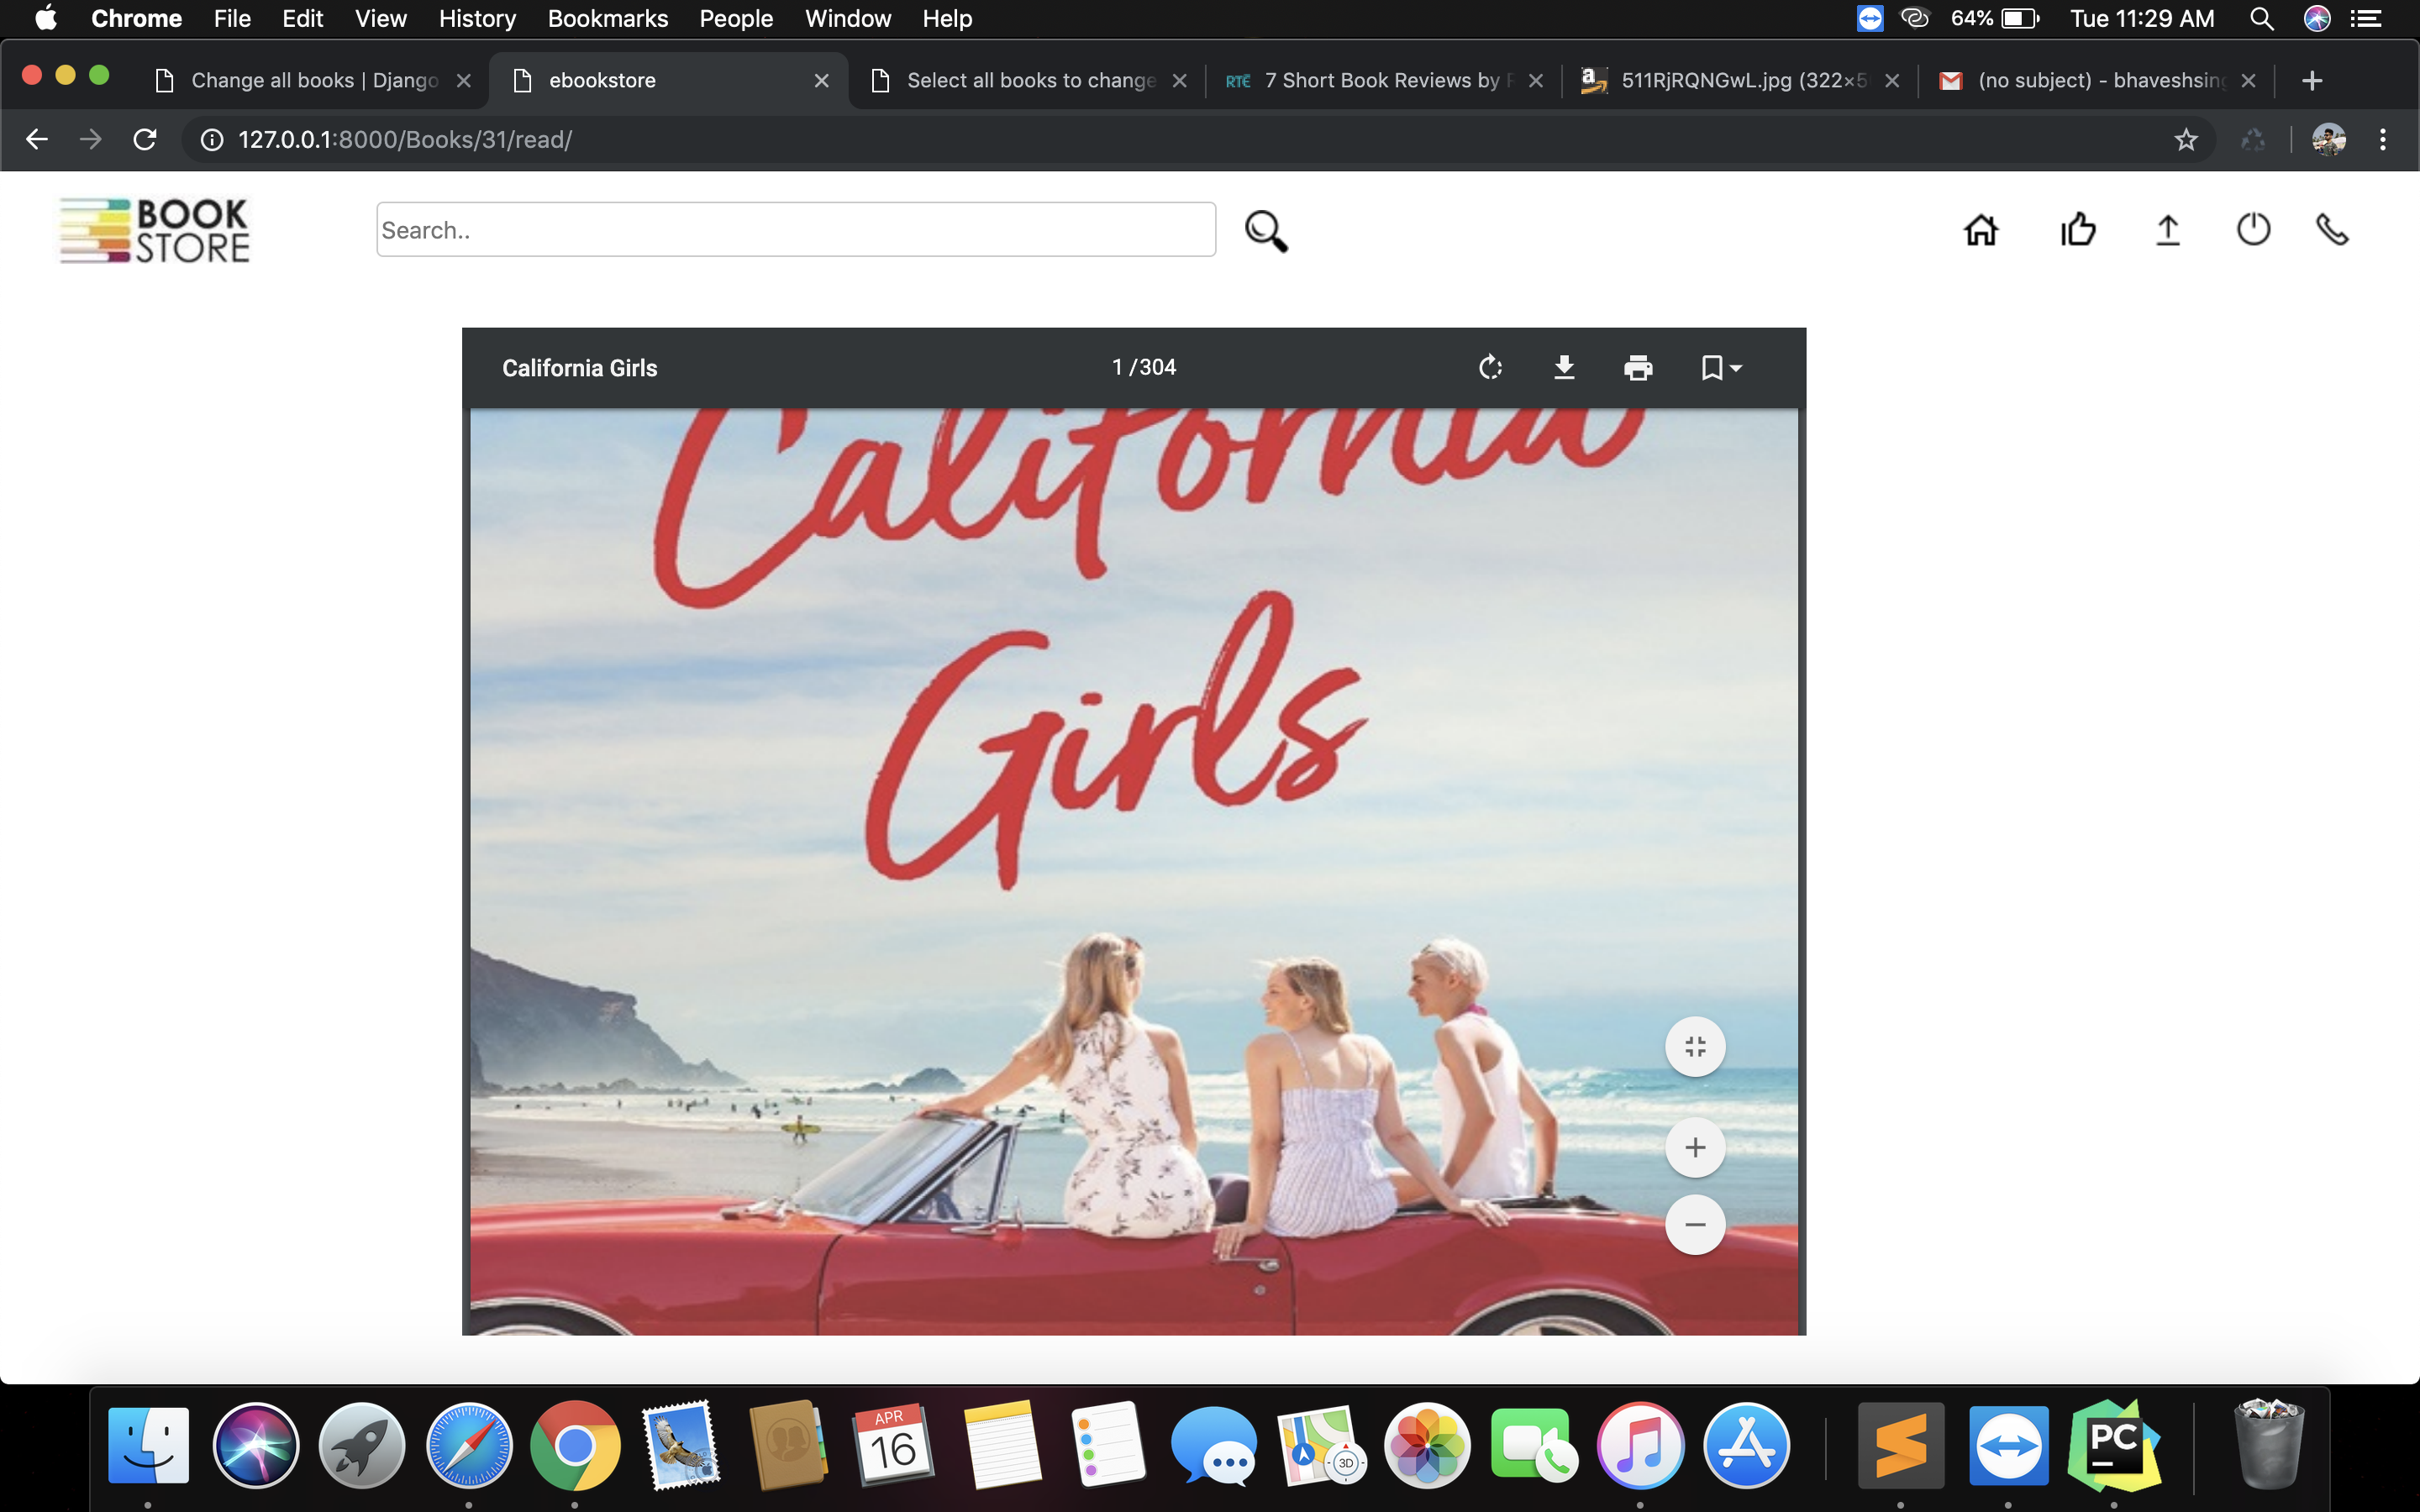The height and width of the screenshot is (1512, 2420).
Task: Zoom in with the plus button
Action: tap(1694, 1147)
